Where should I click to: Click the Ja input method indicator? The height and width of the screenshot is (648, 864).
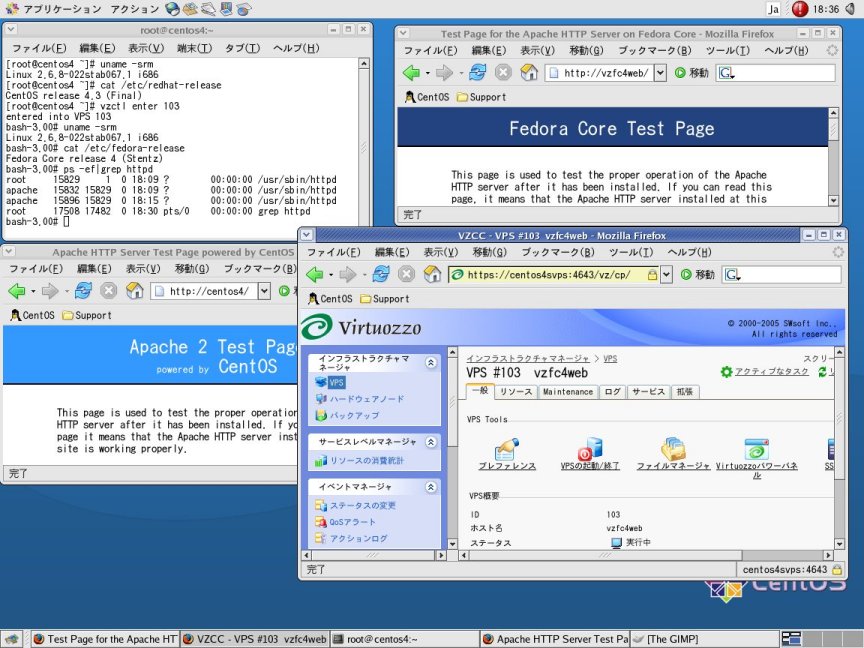774,9
